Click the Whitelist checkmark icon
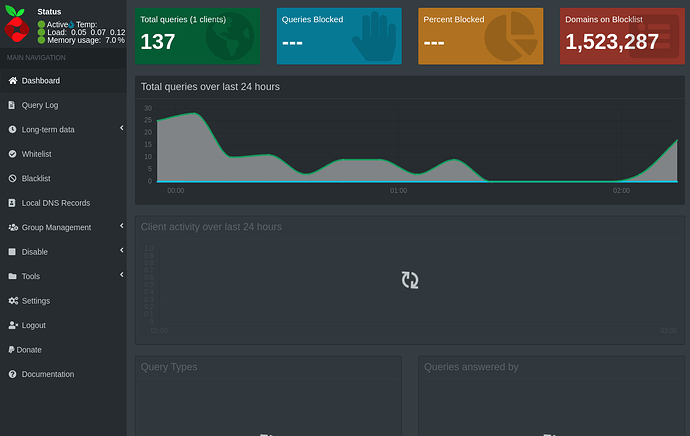Image resolution: width=690 pixels, height=436 pixels. click(12, 154)
